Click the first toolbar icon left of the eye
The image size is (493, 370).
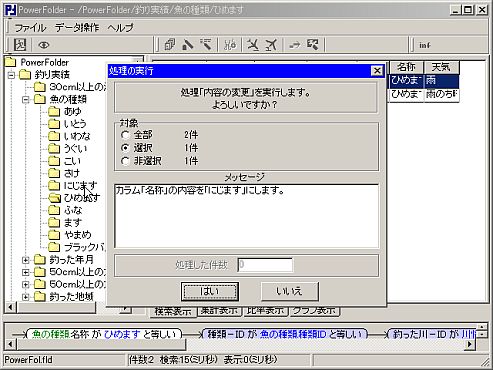(20, 45)
